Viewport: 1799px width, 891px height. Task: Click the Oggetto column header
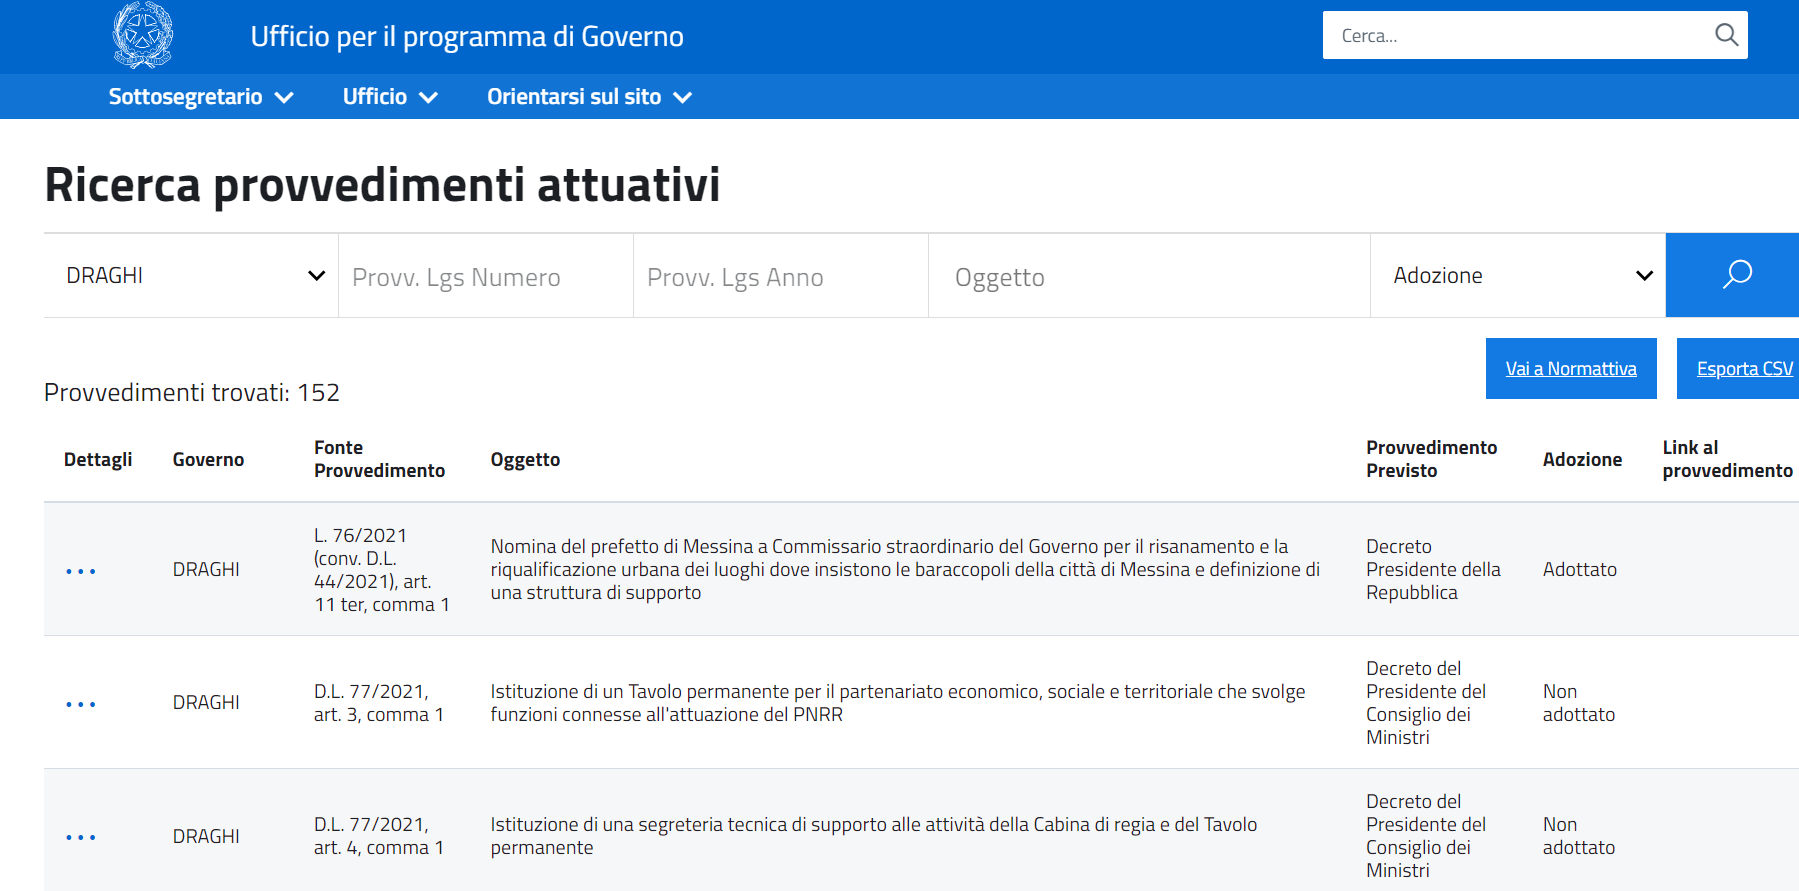tap(525, 459)
